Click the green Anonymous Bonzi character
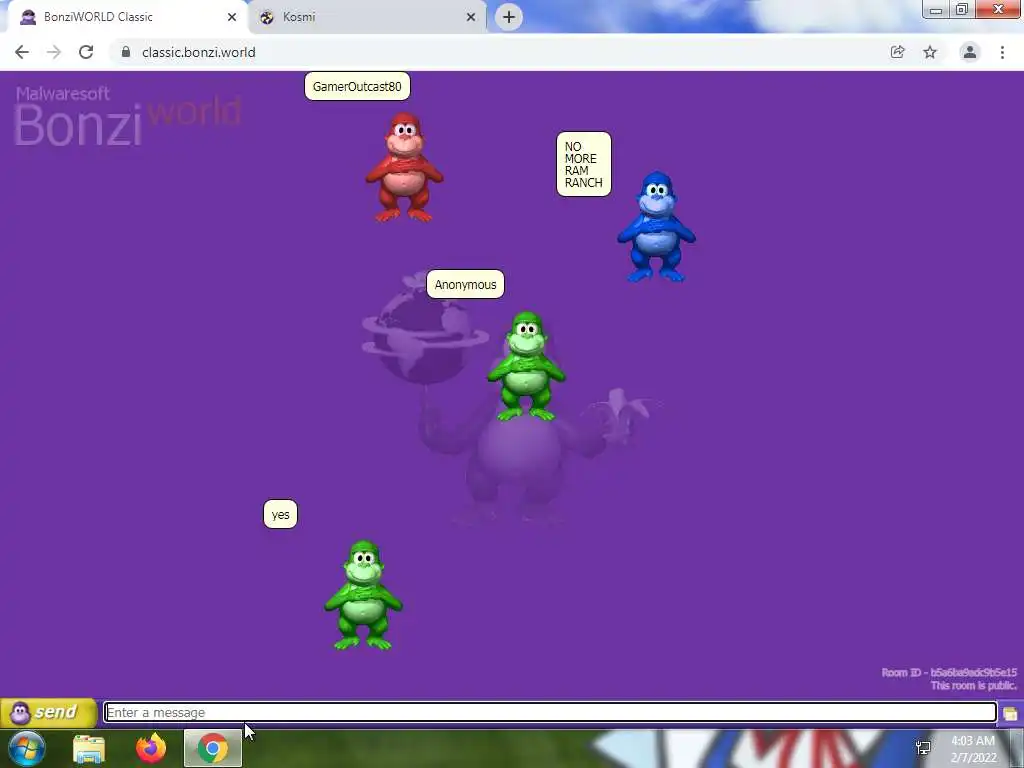Viewport: 1024px width, 768px height. point(526,366)
